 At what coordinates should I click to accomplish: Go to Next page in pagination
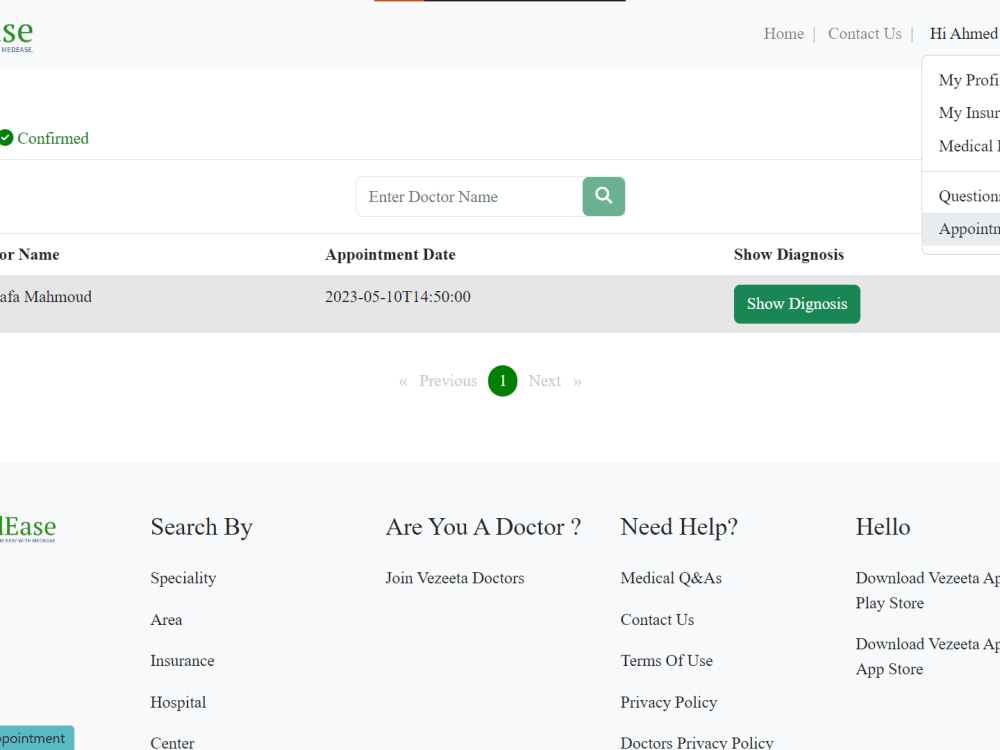[545, 381]
